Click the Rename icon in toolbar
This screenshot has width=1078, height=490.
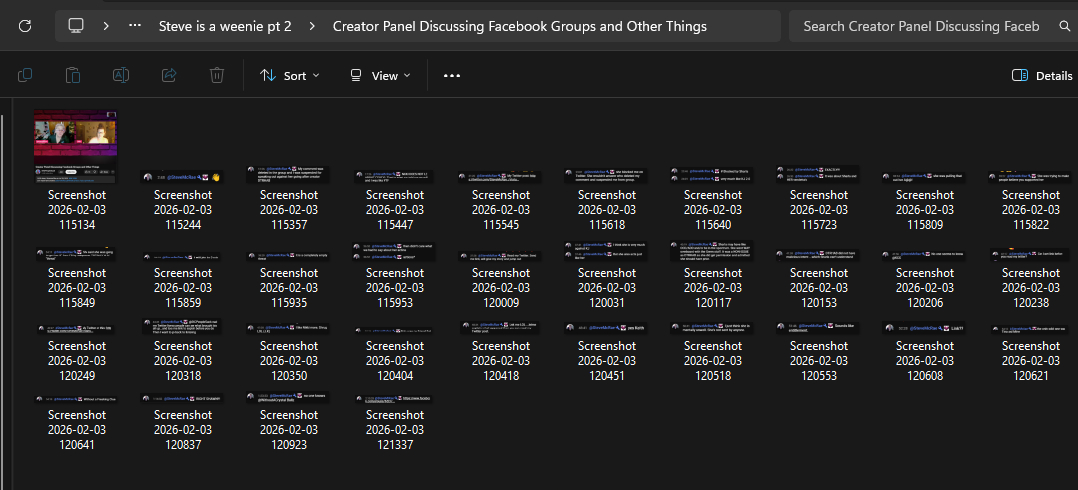pos(121,75)
